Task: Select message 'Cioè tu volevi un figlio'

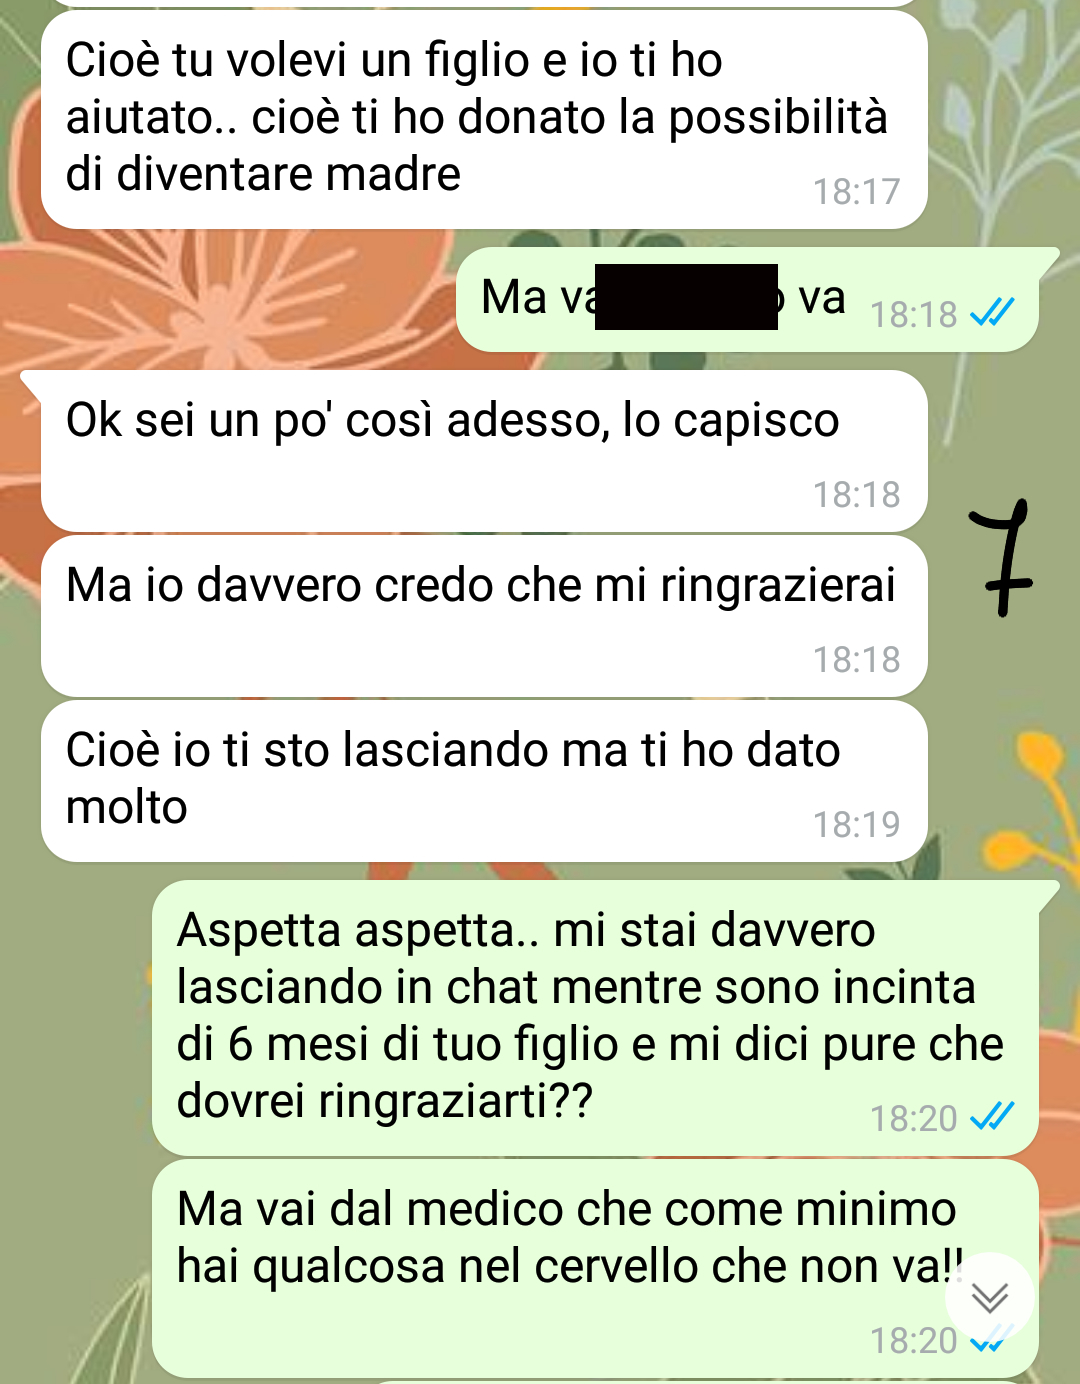Action: [484, 118]
